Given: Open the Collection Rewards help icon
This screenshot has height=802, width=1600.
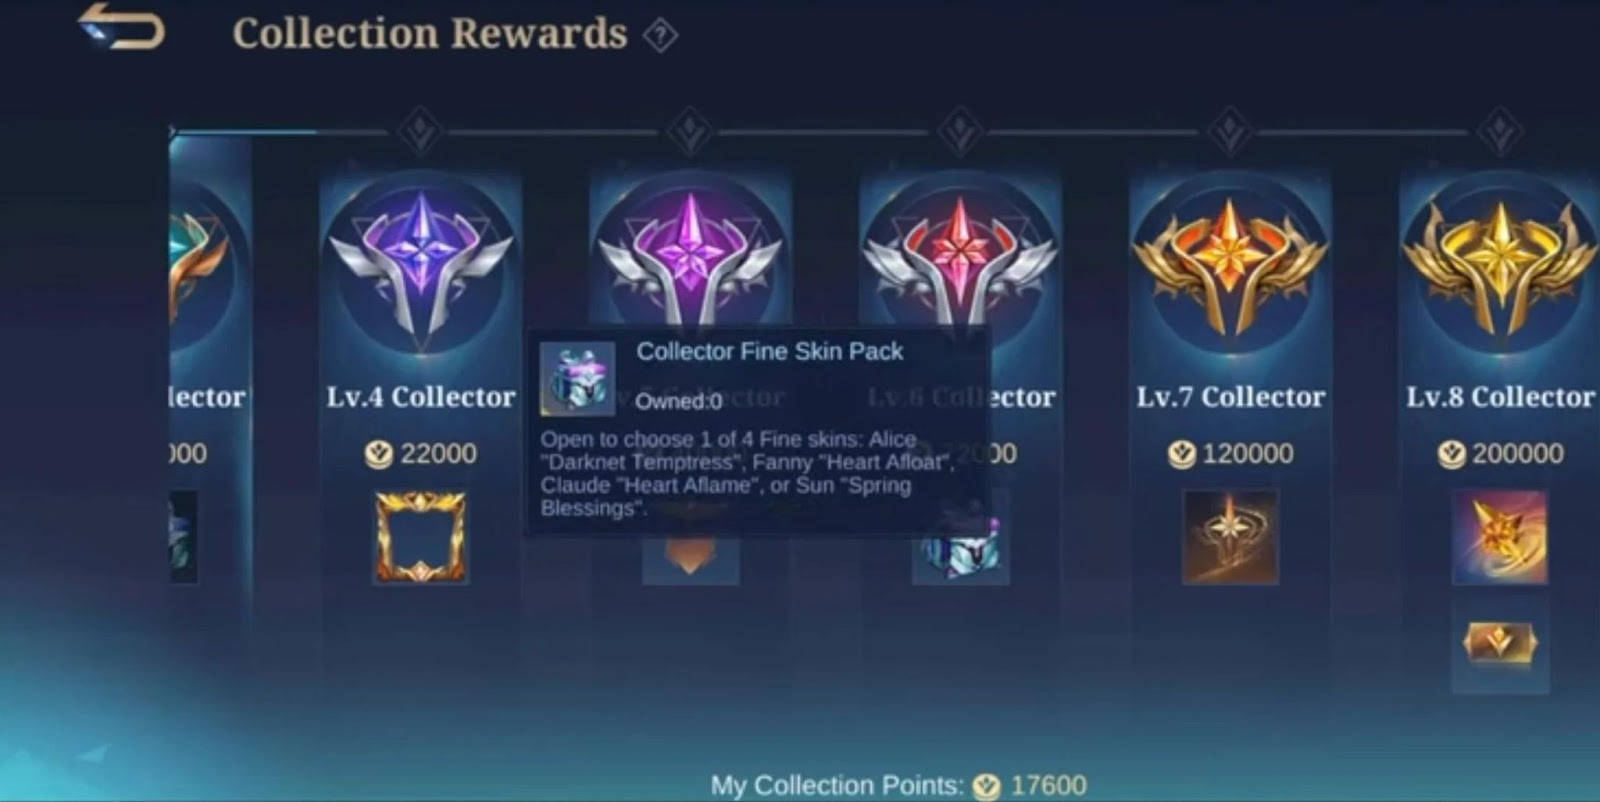Looking at the screenshot, I should 660,35.
